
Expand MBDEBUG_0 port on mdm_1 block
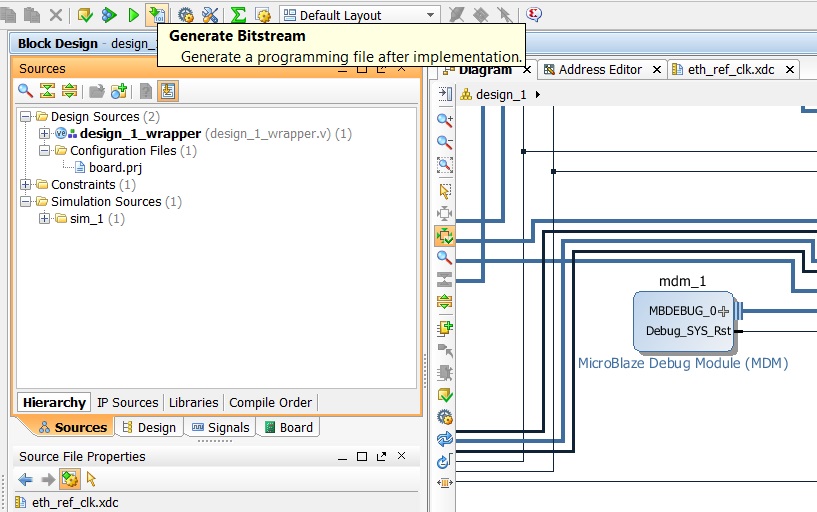point(723,311)
